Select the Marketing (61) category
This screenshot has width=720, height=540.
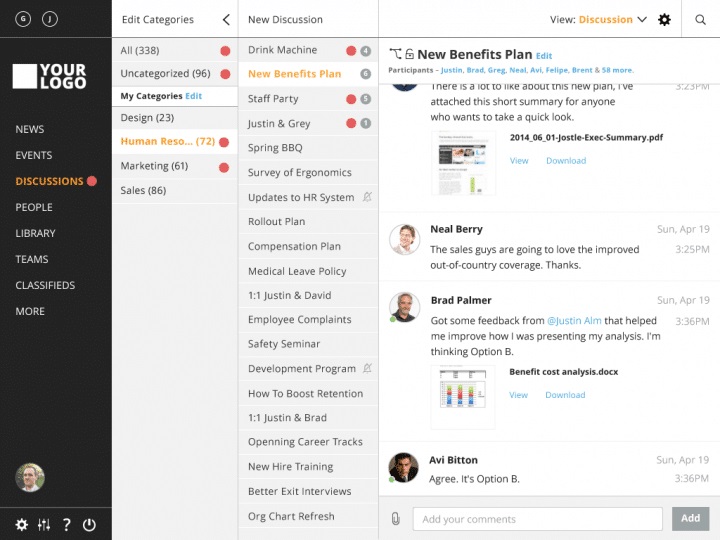point(175,166)
